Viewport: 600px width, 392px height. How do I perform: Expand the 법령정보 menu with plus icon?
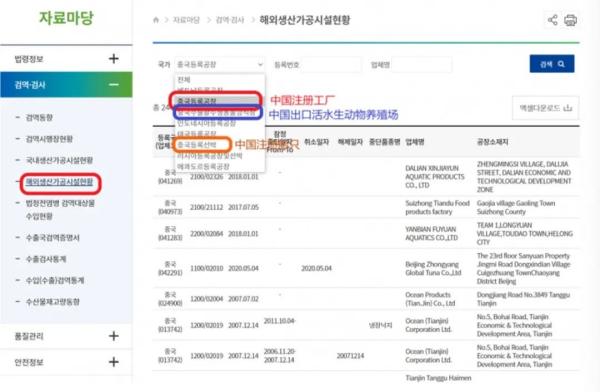pos(114,59)
